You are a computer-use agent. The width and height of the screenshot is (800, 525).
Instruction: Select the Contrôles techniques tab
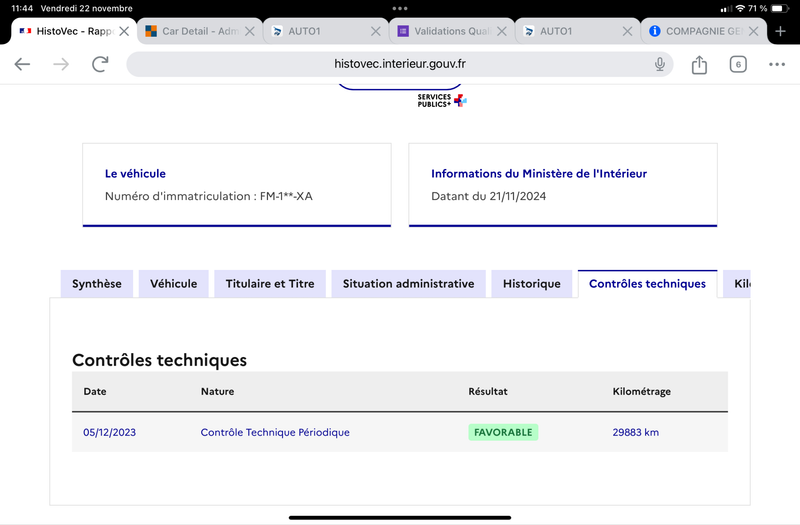point(647,284)
